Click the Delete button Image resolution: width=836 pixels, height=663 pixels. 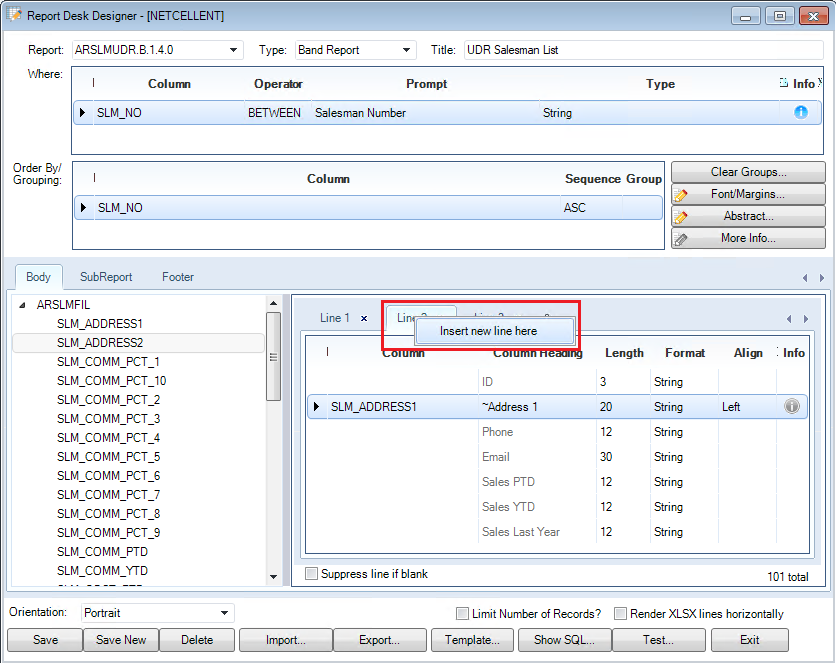click(x=197, y=640)
